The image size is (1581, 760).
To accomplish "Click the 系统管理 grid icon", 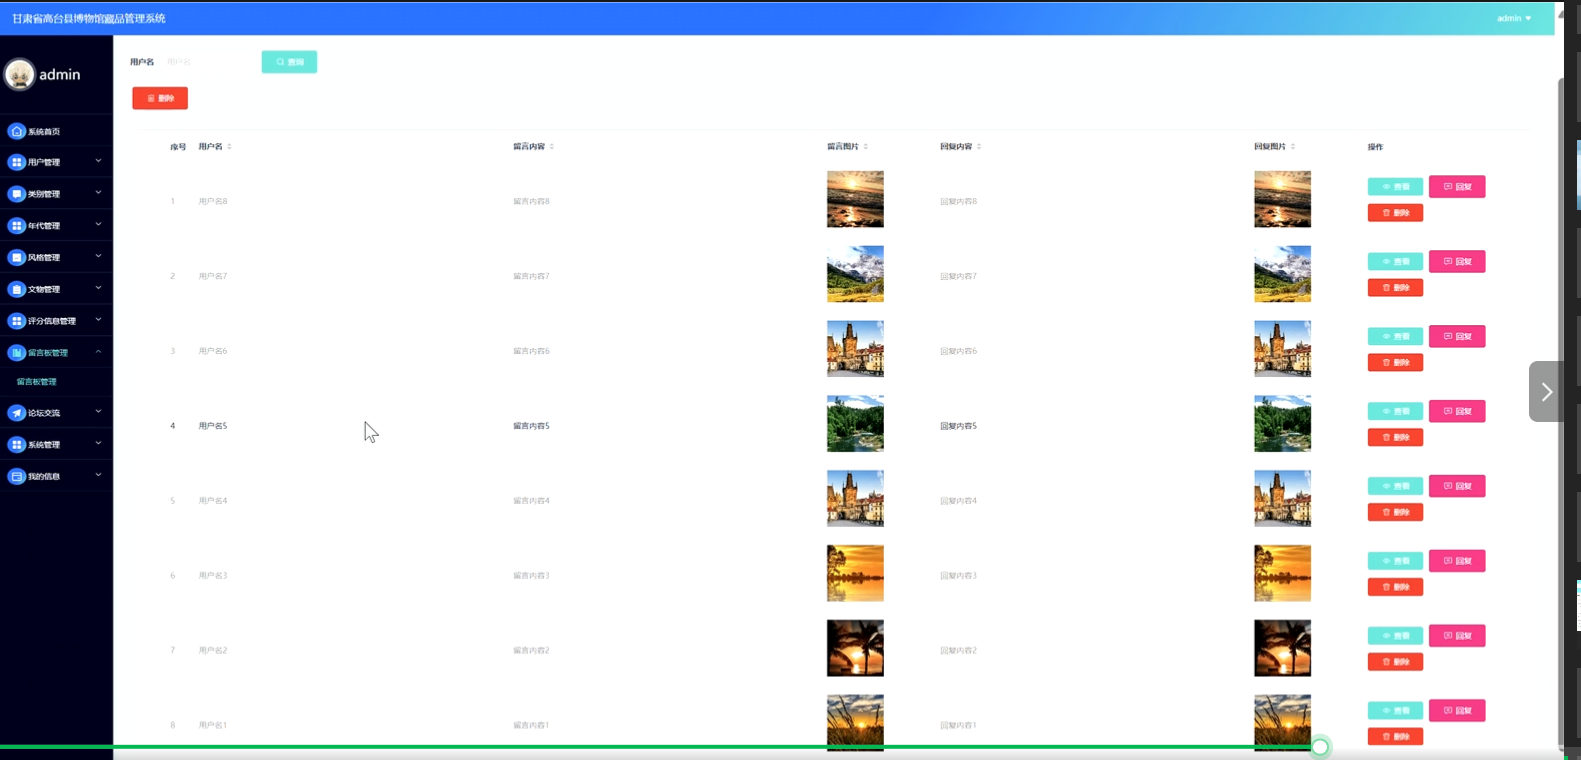I will [x=17, y=444].
